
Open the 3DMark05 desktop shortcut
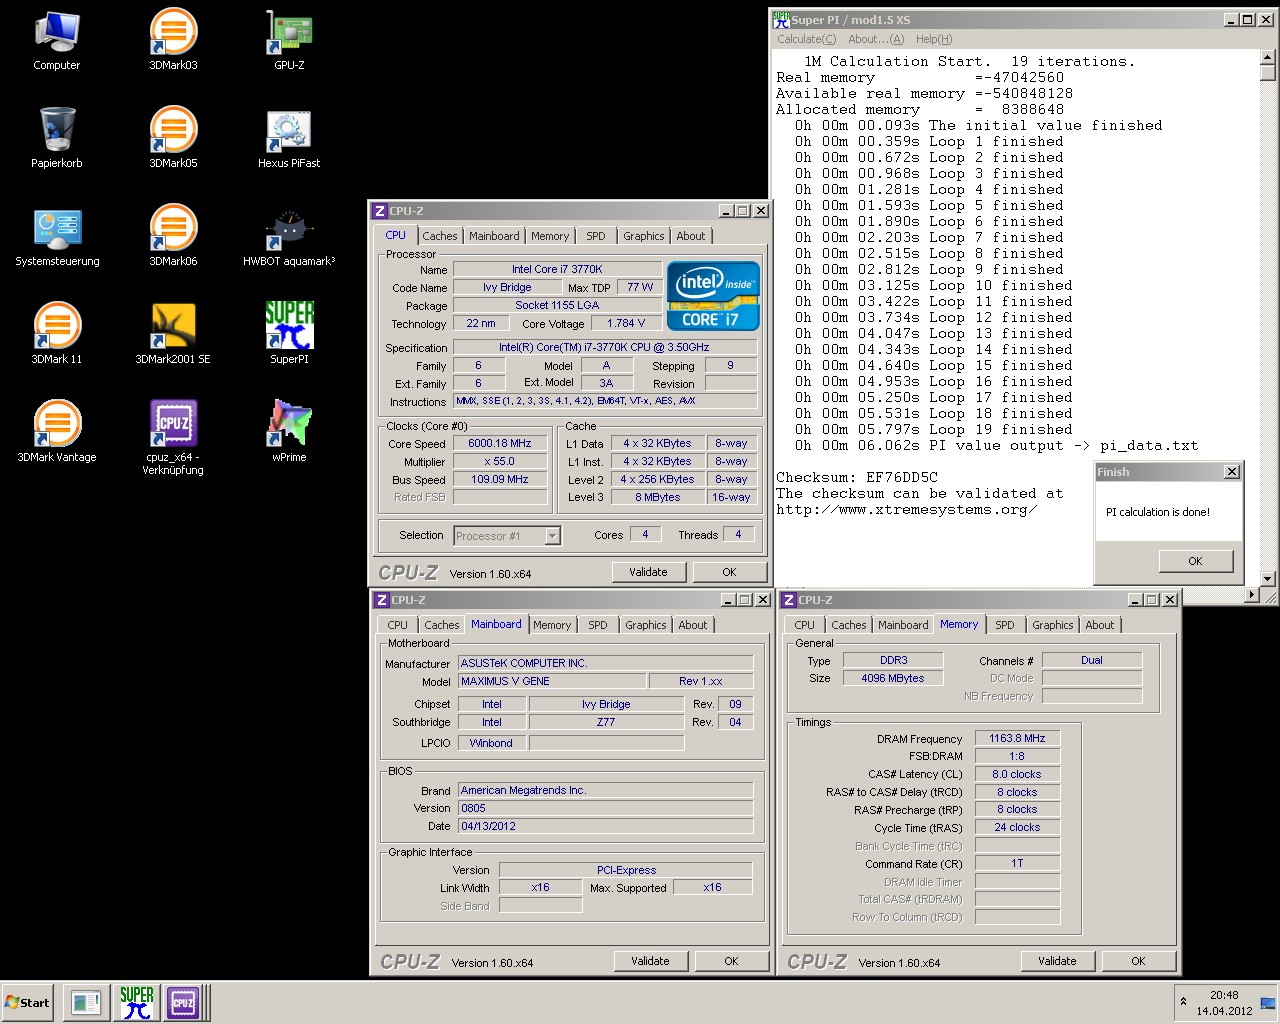[173, 137]
